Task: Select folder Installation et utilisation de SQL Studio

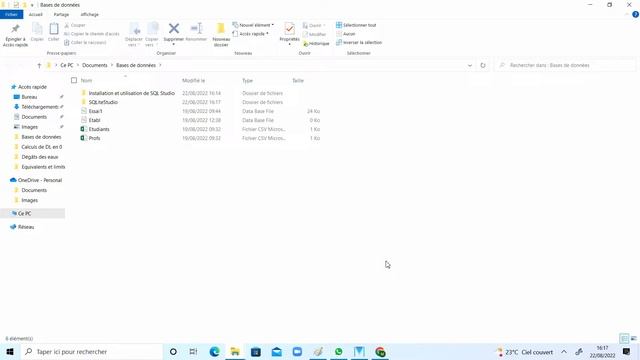Action: [131, 93]
